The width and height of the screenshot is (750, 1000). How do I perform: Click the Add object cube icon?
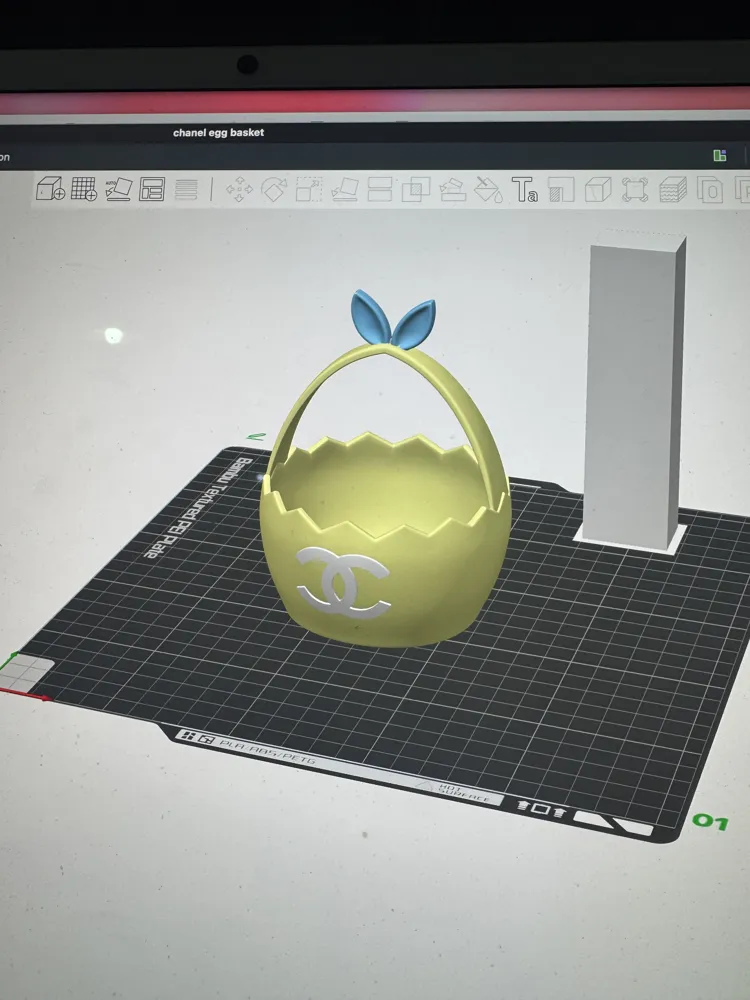[x=50, y=189]
